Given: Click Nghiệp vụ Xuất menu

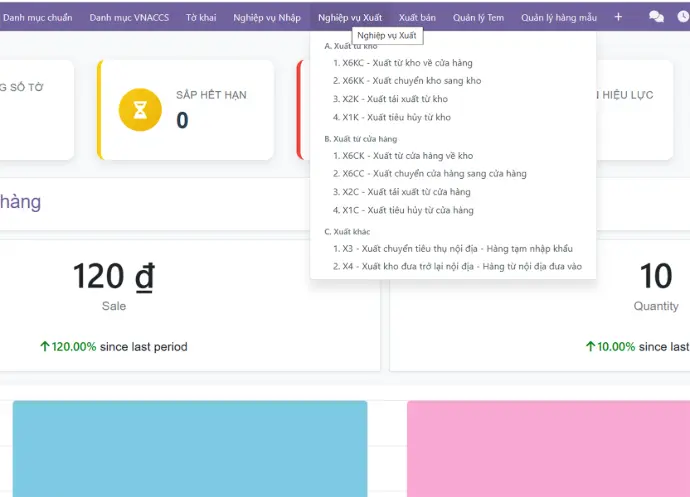Looking at the screenshot, I should (x=350, y=18).
